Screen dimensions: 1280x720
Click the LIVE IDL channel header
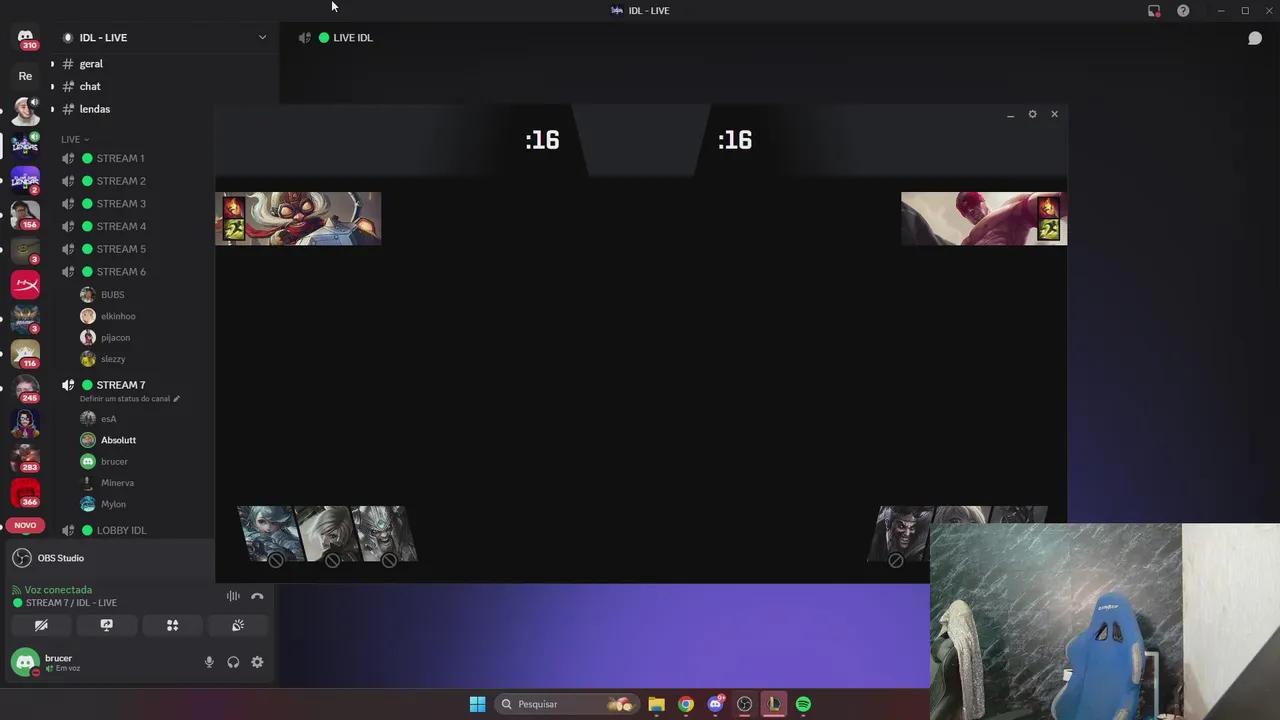352,38
